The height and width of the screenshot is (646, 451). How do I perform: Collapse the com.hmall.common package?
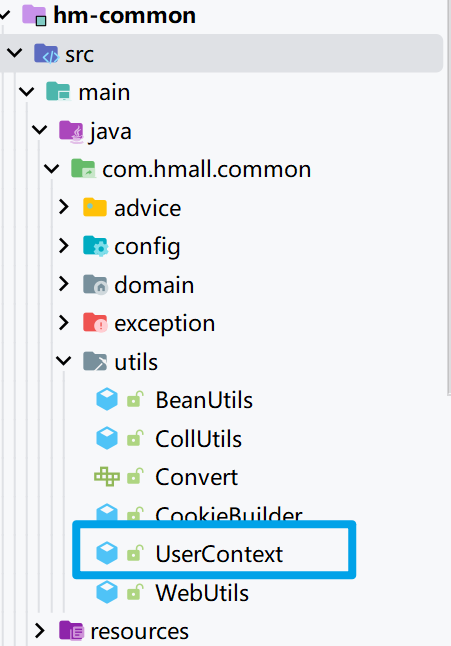pyautogui.click(x=51, y=169)
